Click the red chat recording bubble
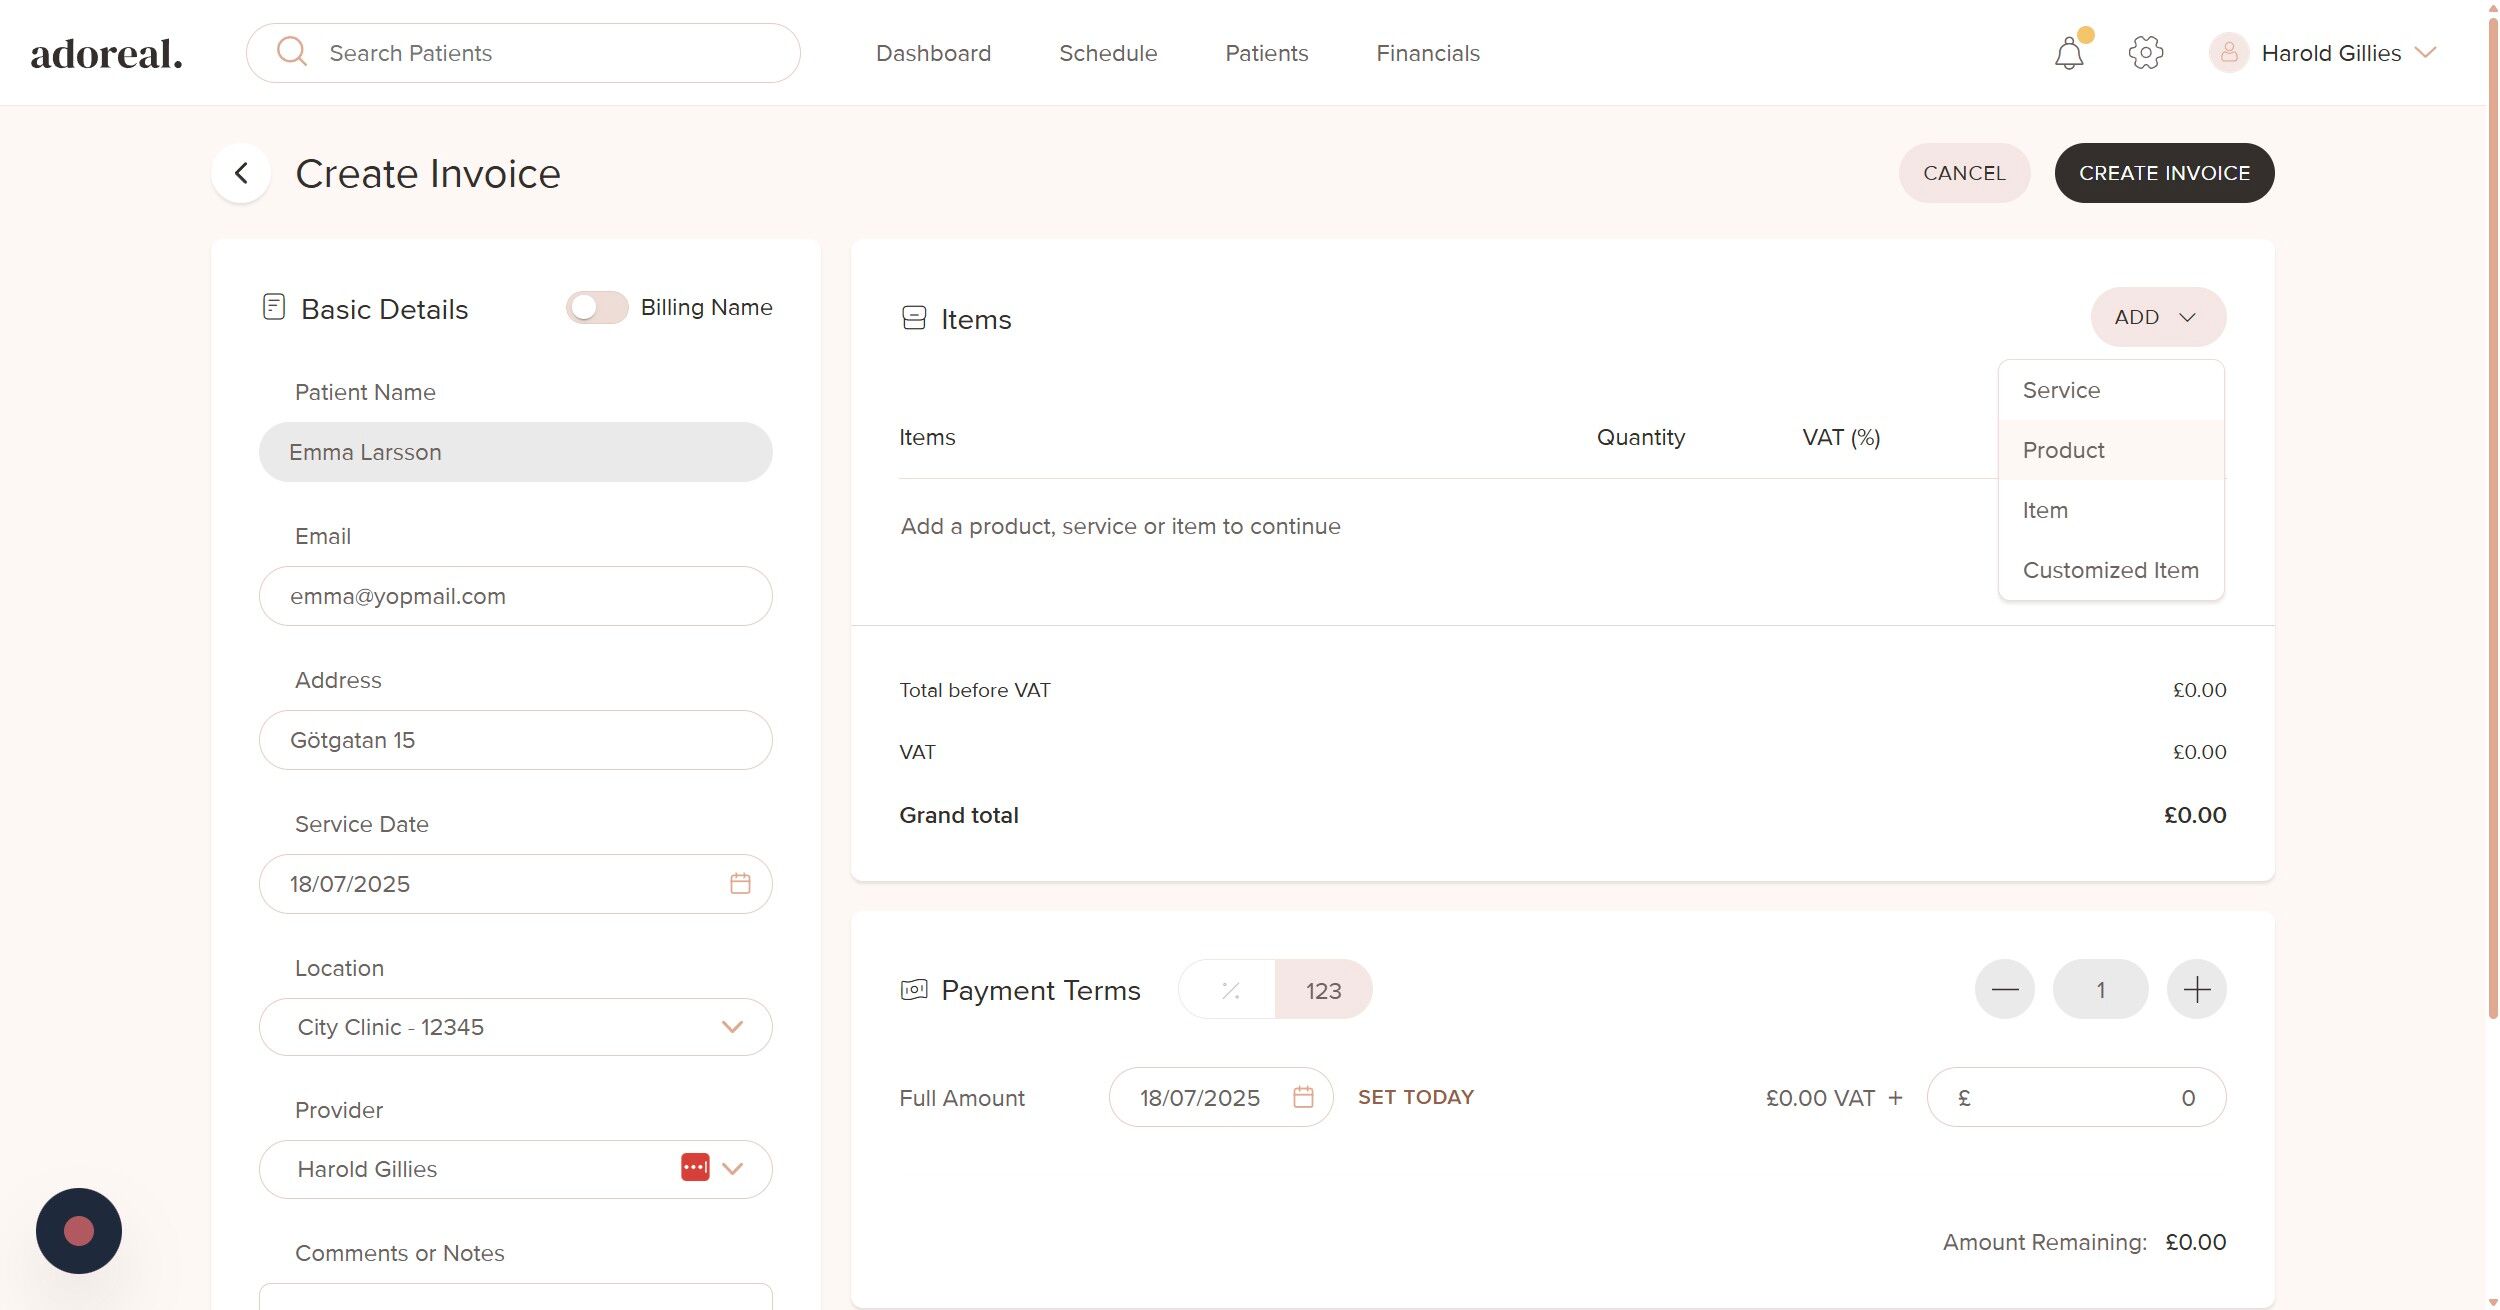Image resolution: width=2500 pixels, height=1310 pixels. pyautogui.click(x=79, y=1230)
